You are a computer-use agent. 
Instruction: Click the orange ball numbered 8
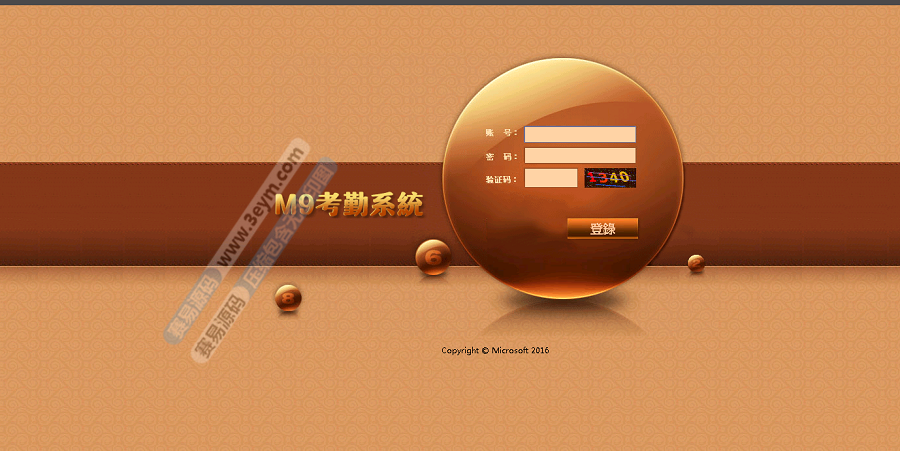point(288,297)
